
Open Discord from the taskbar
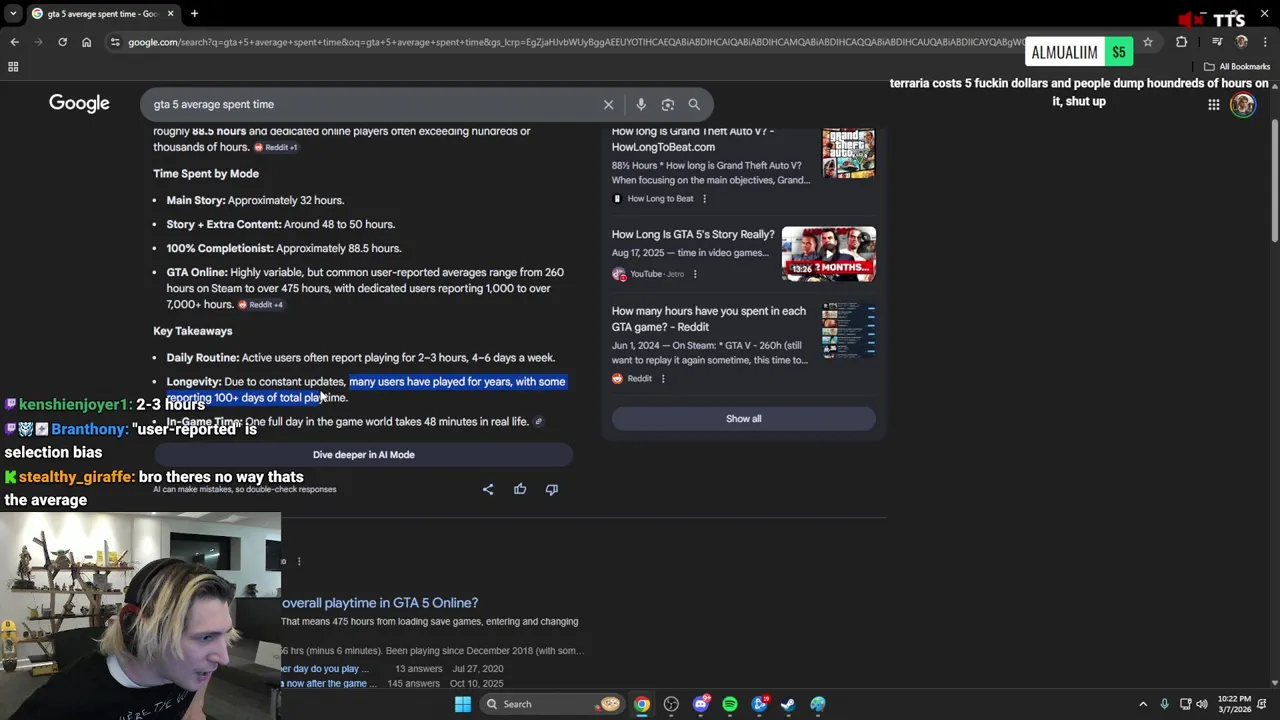[x=701, y=704]
